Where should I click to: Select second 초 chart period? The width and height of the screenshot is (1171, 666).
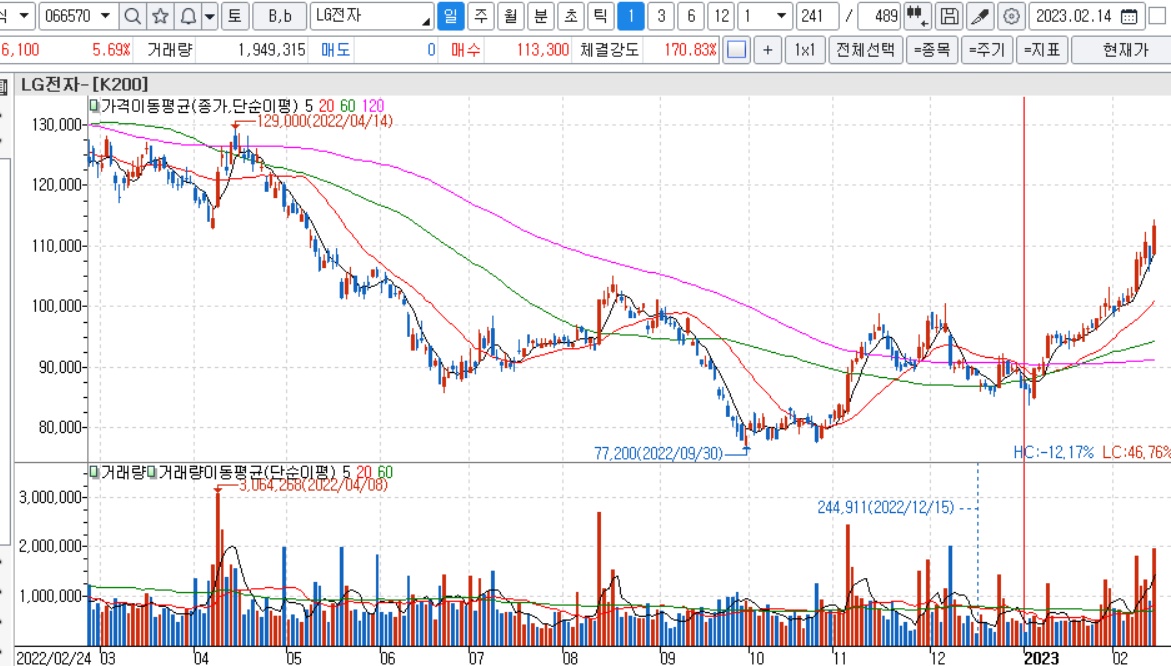pyautogui.click(x=571, y=16)
